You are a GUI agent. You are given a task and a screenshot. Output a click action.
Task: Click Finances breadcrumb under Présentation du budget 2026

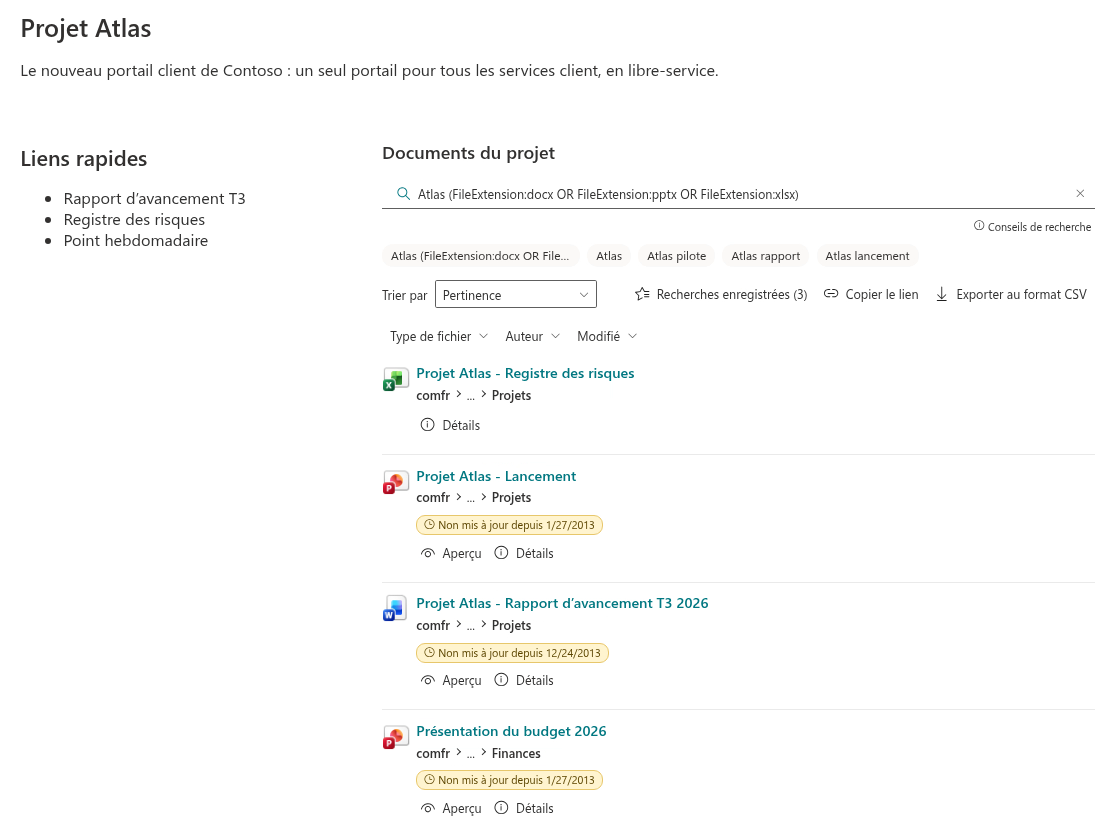pos(516,754)
